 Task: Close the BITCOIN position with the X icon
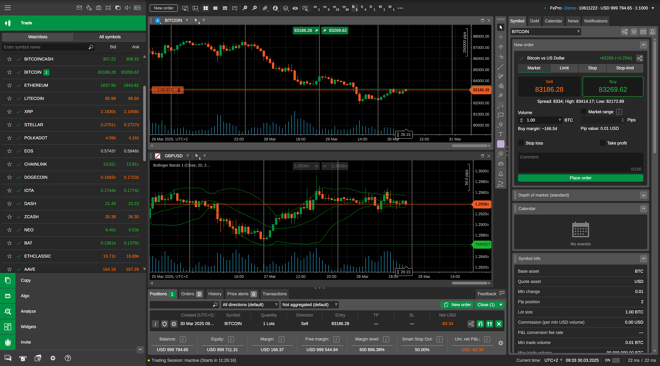[x=499, y=324]
